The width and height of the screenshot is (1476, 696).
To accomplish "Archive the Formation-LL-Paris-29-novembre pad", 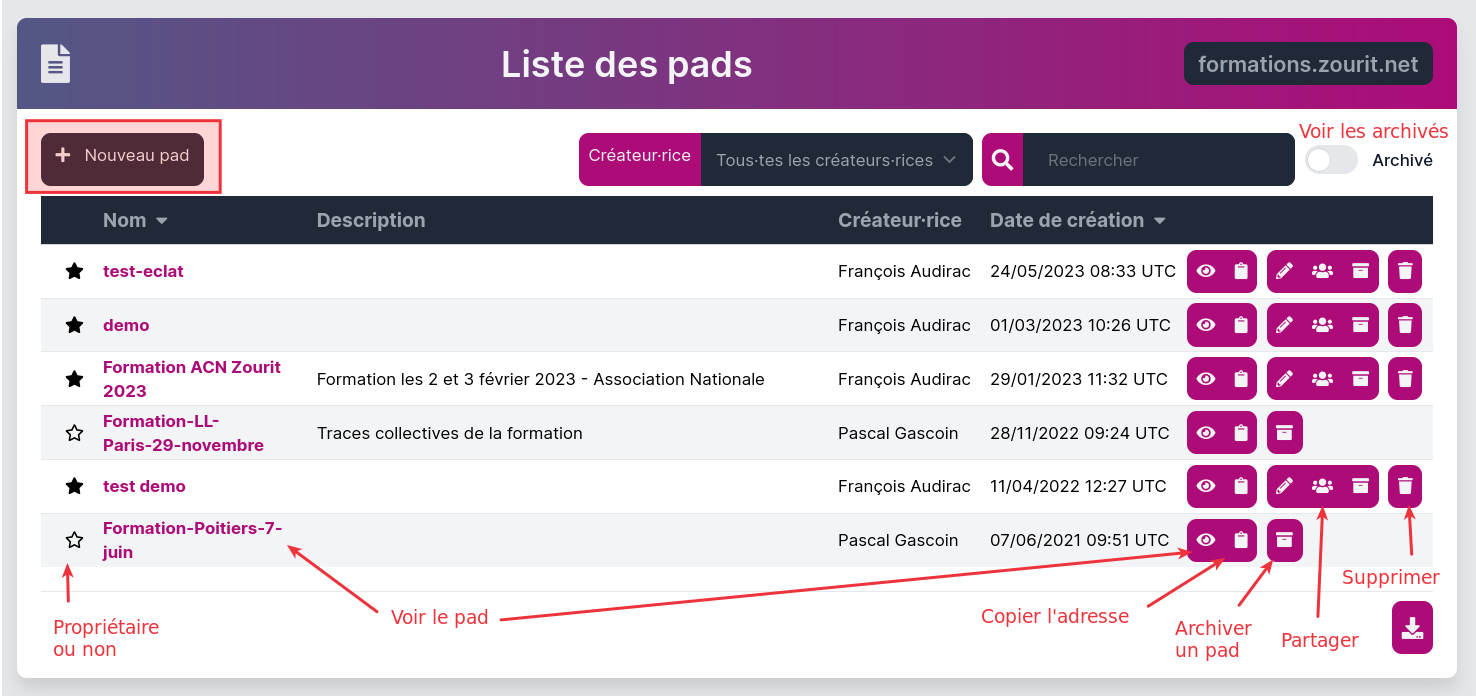I will coord(1285,433).
